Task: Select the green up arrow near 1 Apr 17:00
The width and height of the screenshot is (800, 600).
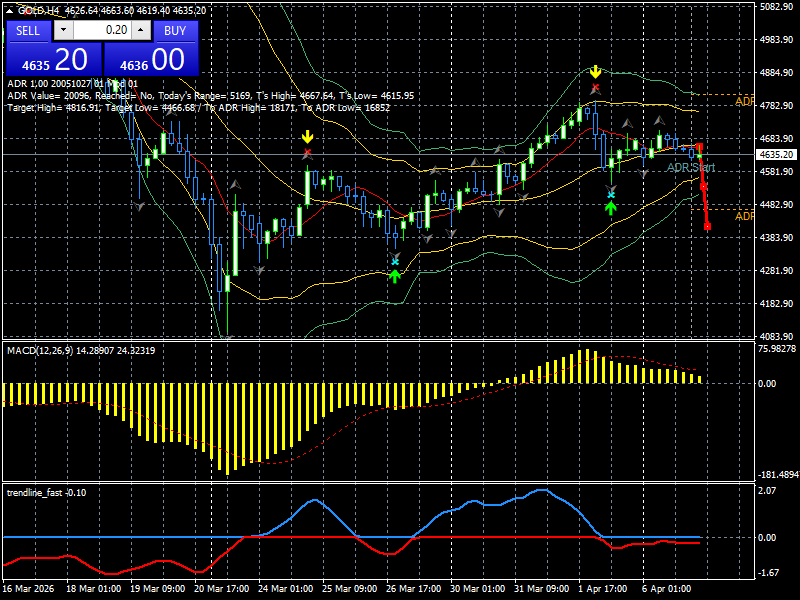Action: [611, 208]
